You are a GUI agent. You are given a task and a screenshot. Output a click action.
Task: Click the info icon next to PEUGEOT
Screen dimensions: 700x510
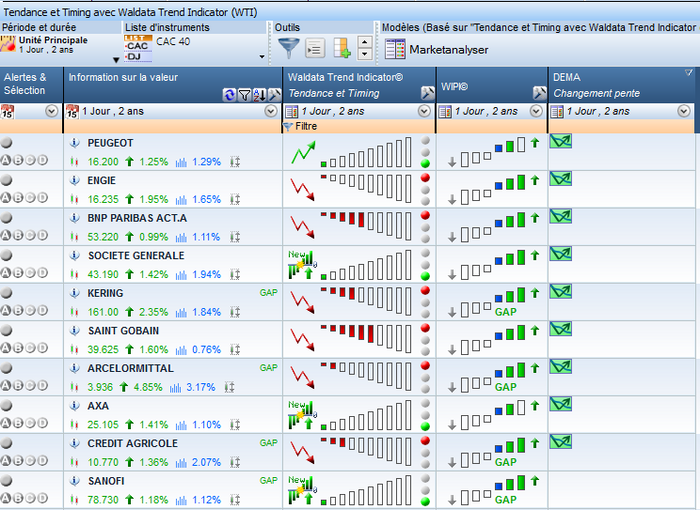74,143
